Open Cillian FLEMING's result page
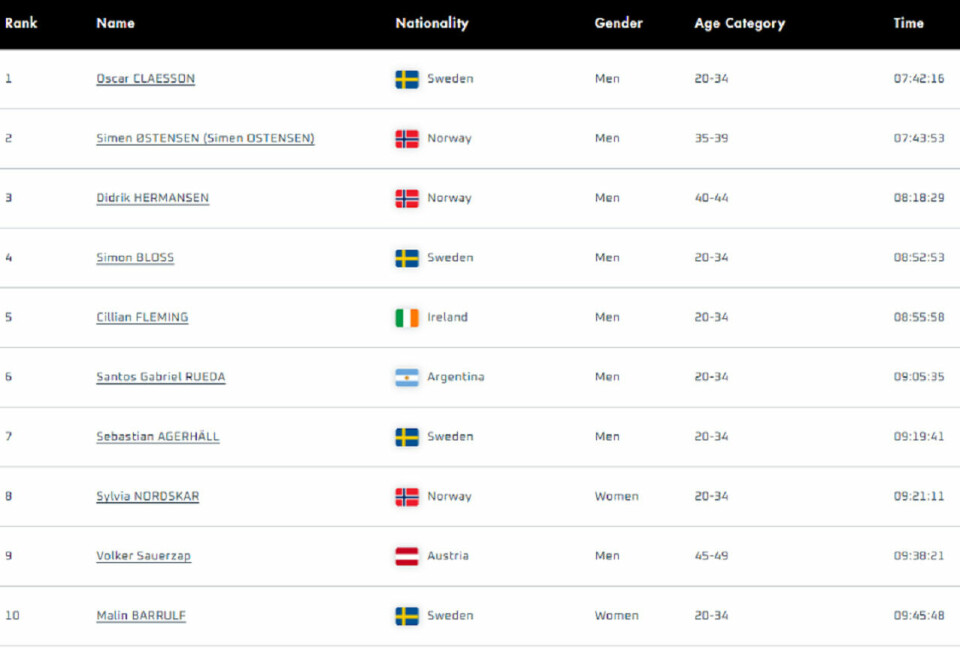The height and width of the screenshot is (648, 960). click(142, 317)
